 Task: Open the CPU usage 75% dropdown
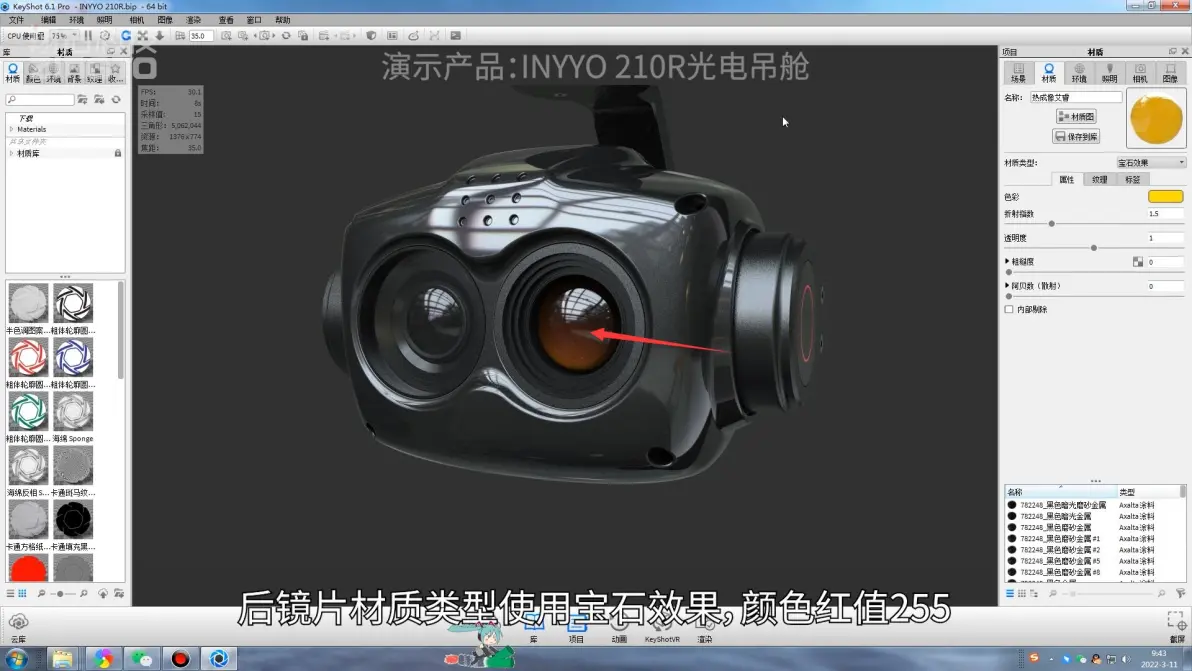click(63, 36)
